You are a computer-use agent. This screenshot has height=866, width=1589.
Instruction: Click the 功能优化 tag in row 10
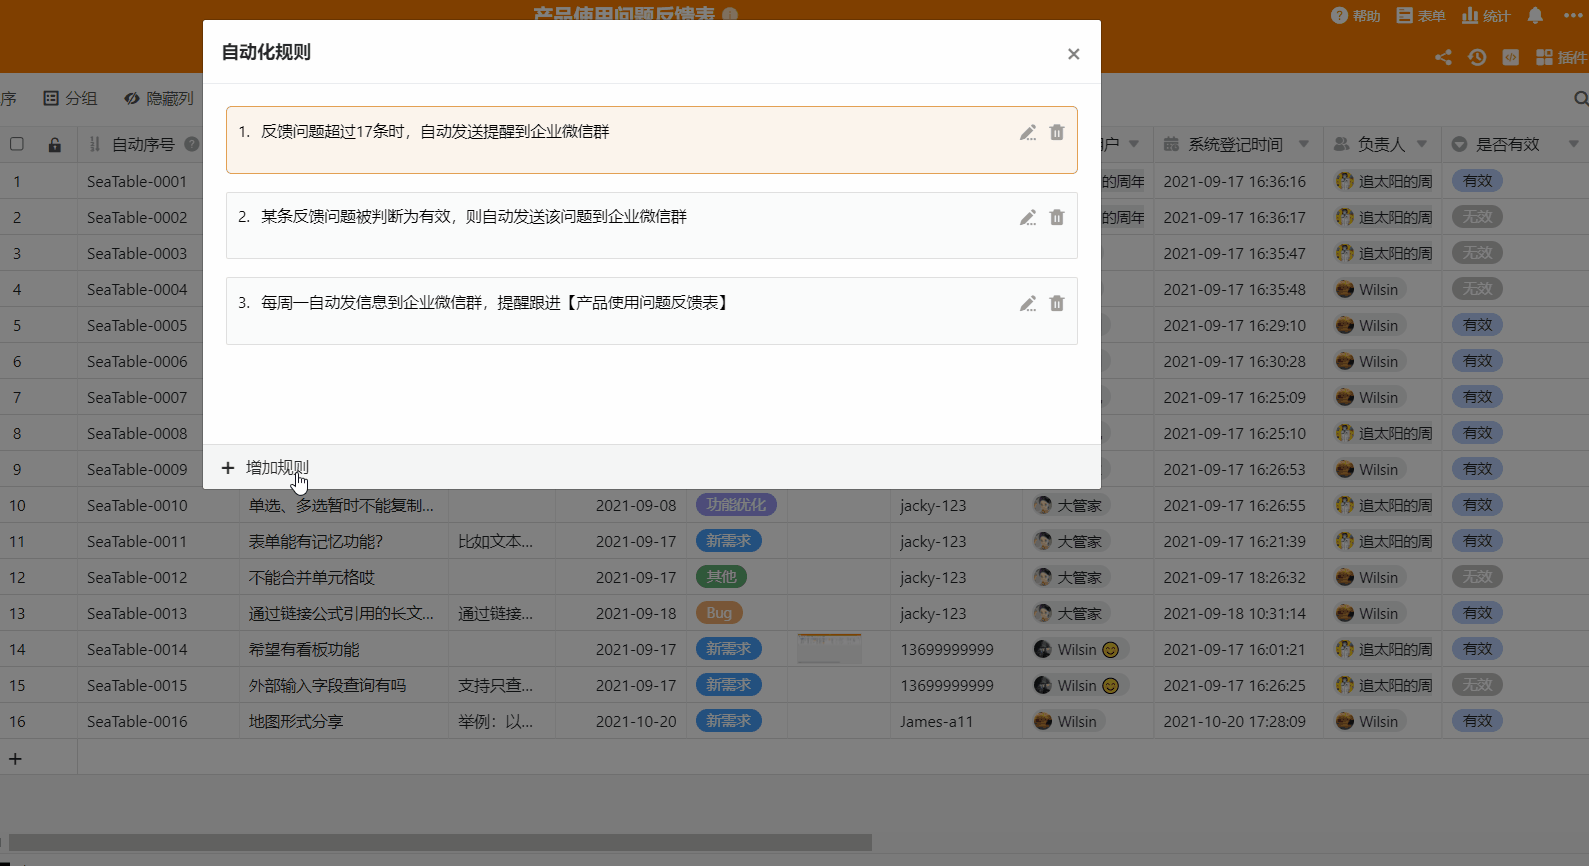coord(736,505)
